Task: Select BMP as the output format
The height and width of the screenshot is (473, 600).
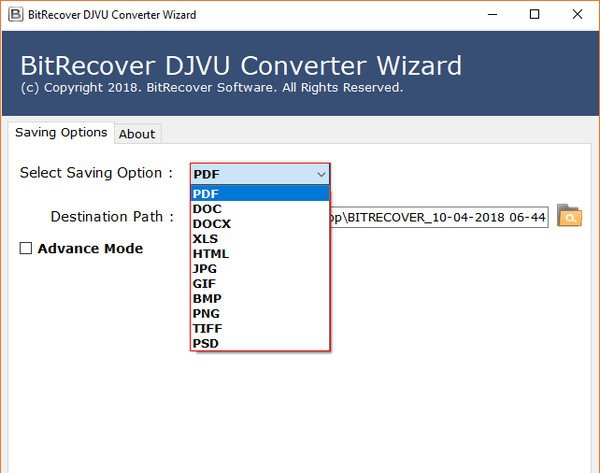Action: [x=260, y=298]
